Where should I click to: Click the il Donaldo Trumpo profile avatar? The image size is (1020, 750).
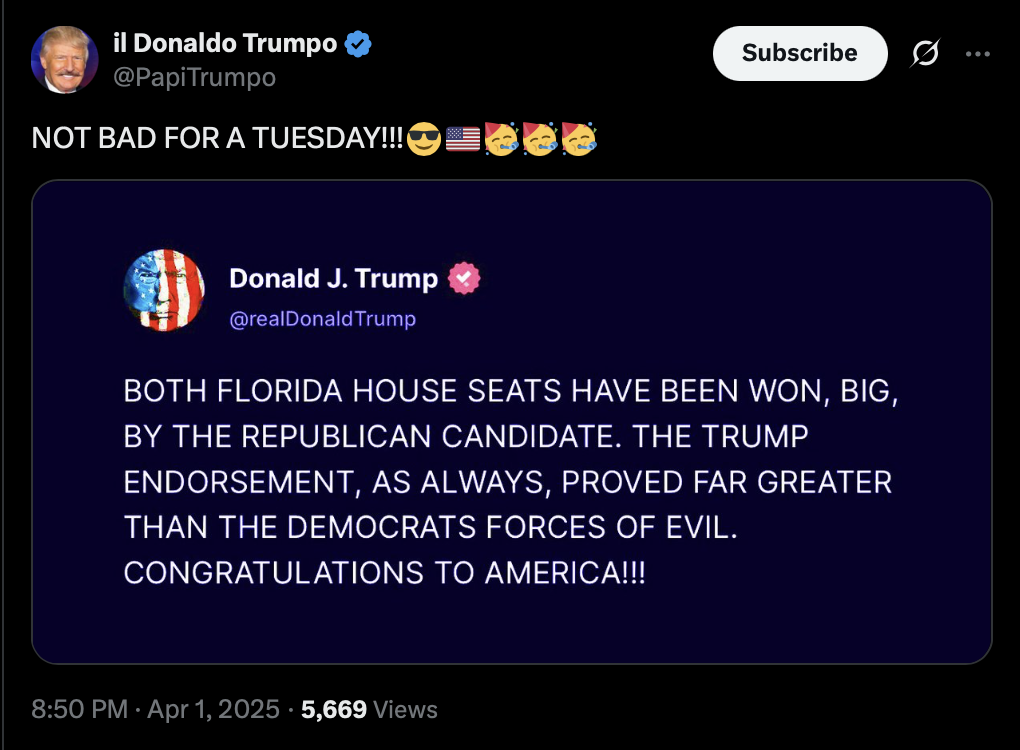65,60
